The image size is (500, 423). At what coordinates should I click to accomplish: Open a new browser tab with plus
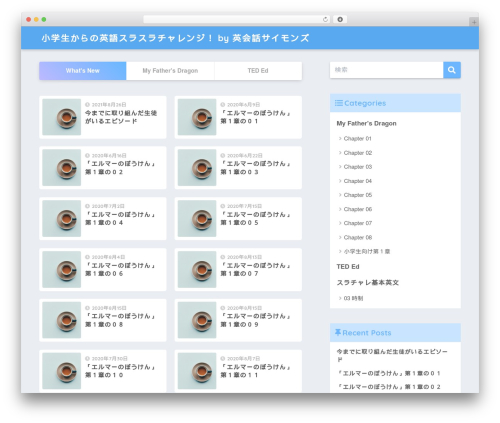pyautogui.click(x=474, y=22)
